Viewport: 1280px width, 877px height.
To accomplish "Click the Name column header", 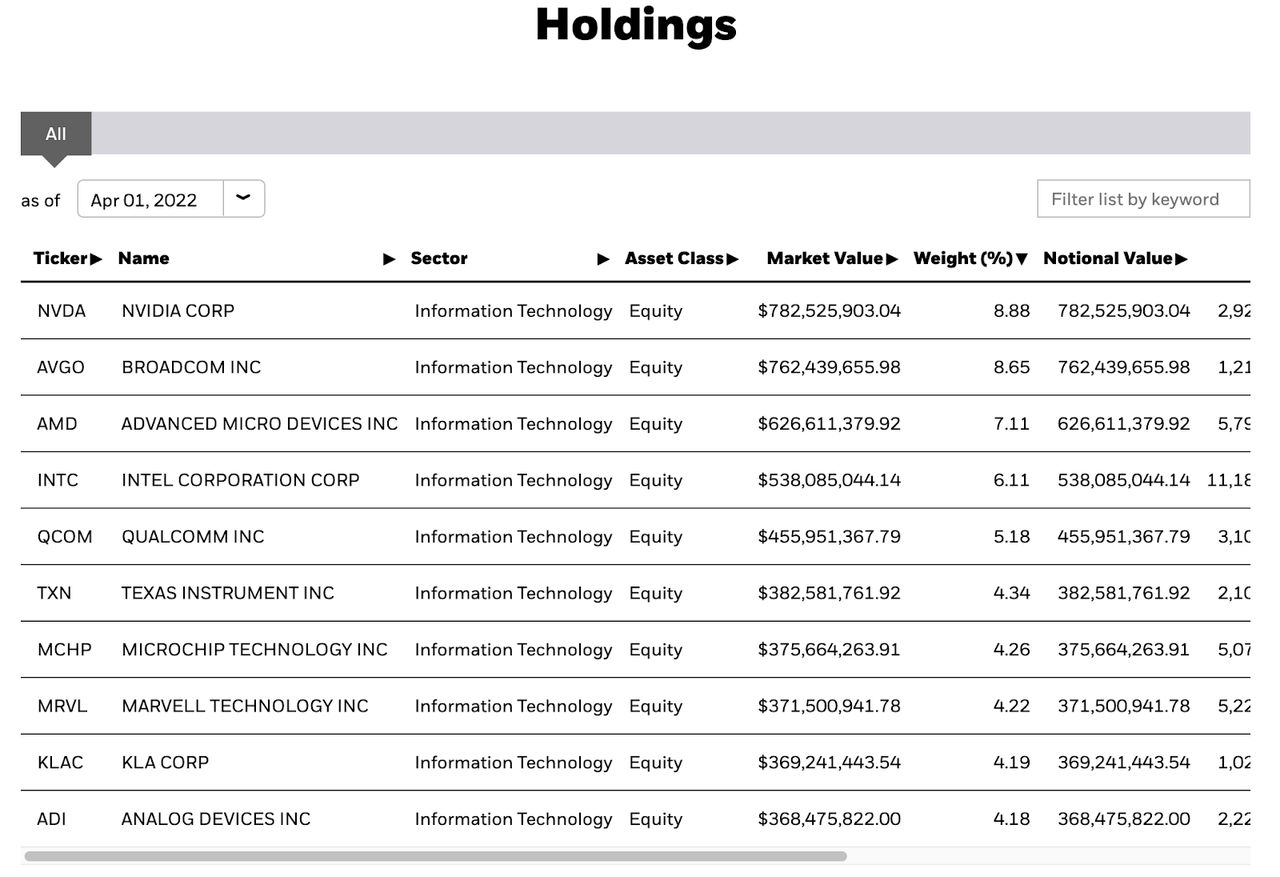I will coord(144,258).
